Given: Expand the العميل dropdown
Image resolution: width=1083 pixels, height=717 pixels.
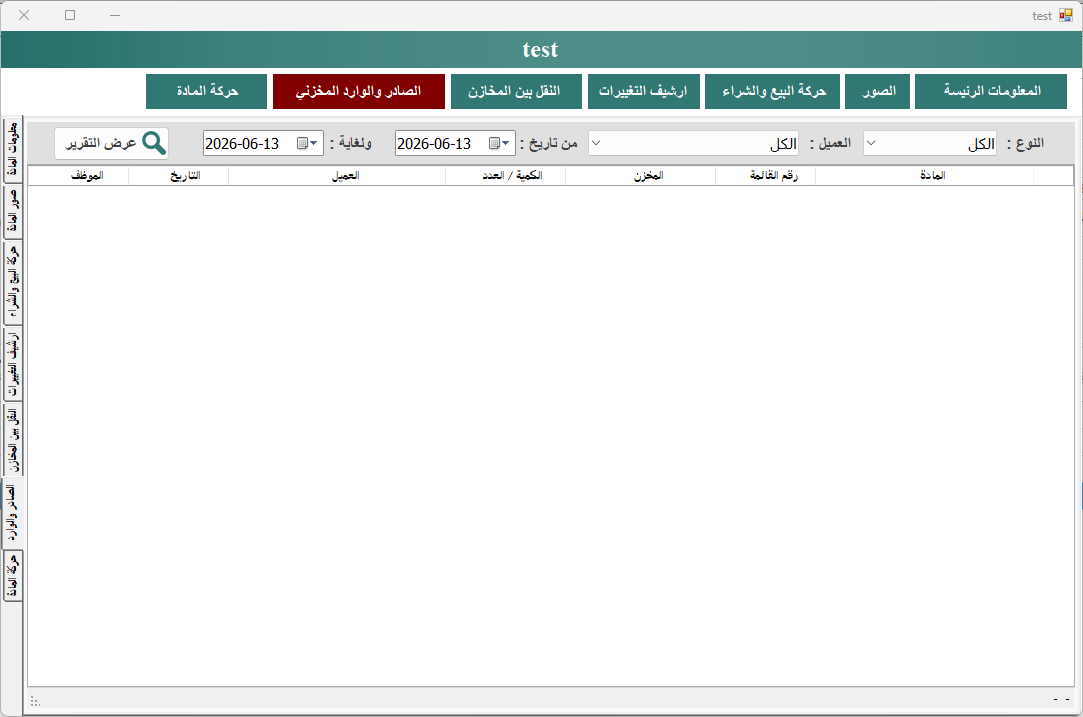Looking at the screenshot, I should (x=597, y=143).
